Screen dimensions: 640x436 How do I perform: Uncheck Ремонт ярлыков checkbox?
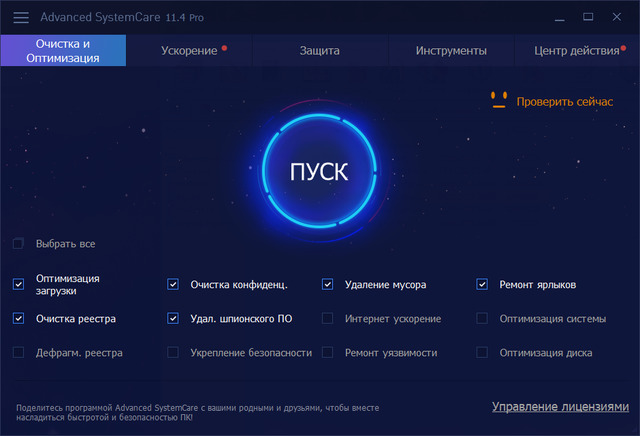[x=482, y=284]
